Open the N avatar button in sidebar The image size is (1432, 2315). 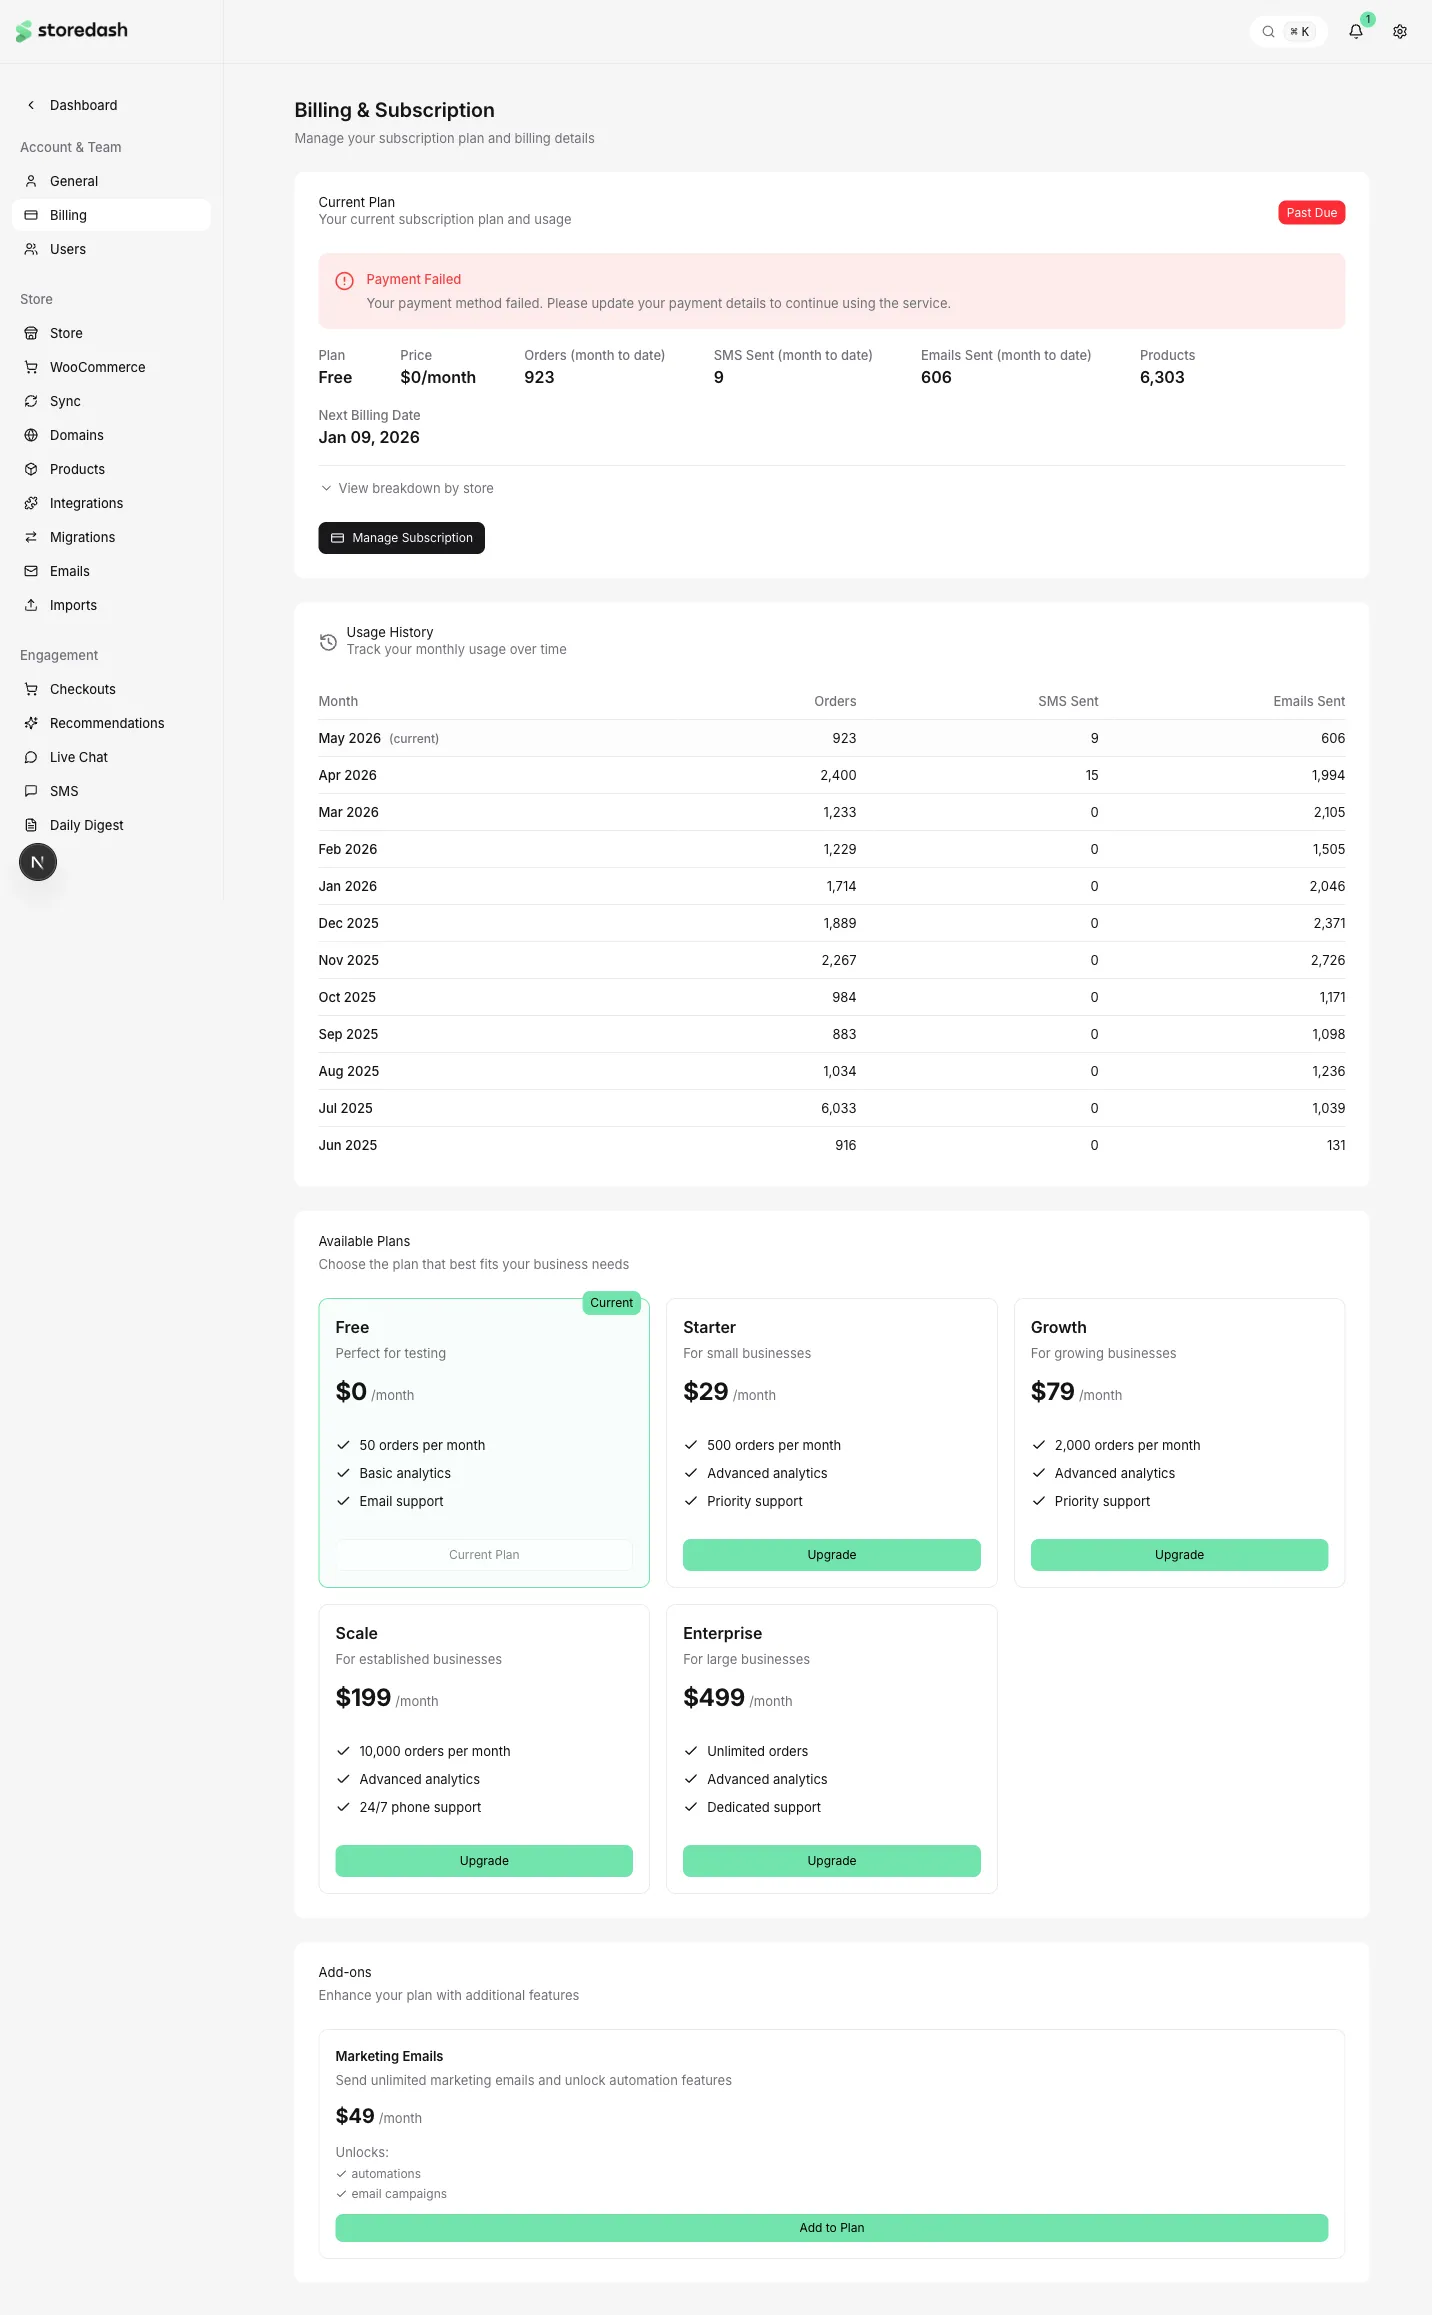coord(38,862)
